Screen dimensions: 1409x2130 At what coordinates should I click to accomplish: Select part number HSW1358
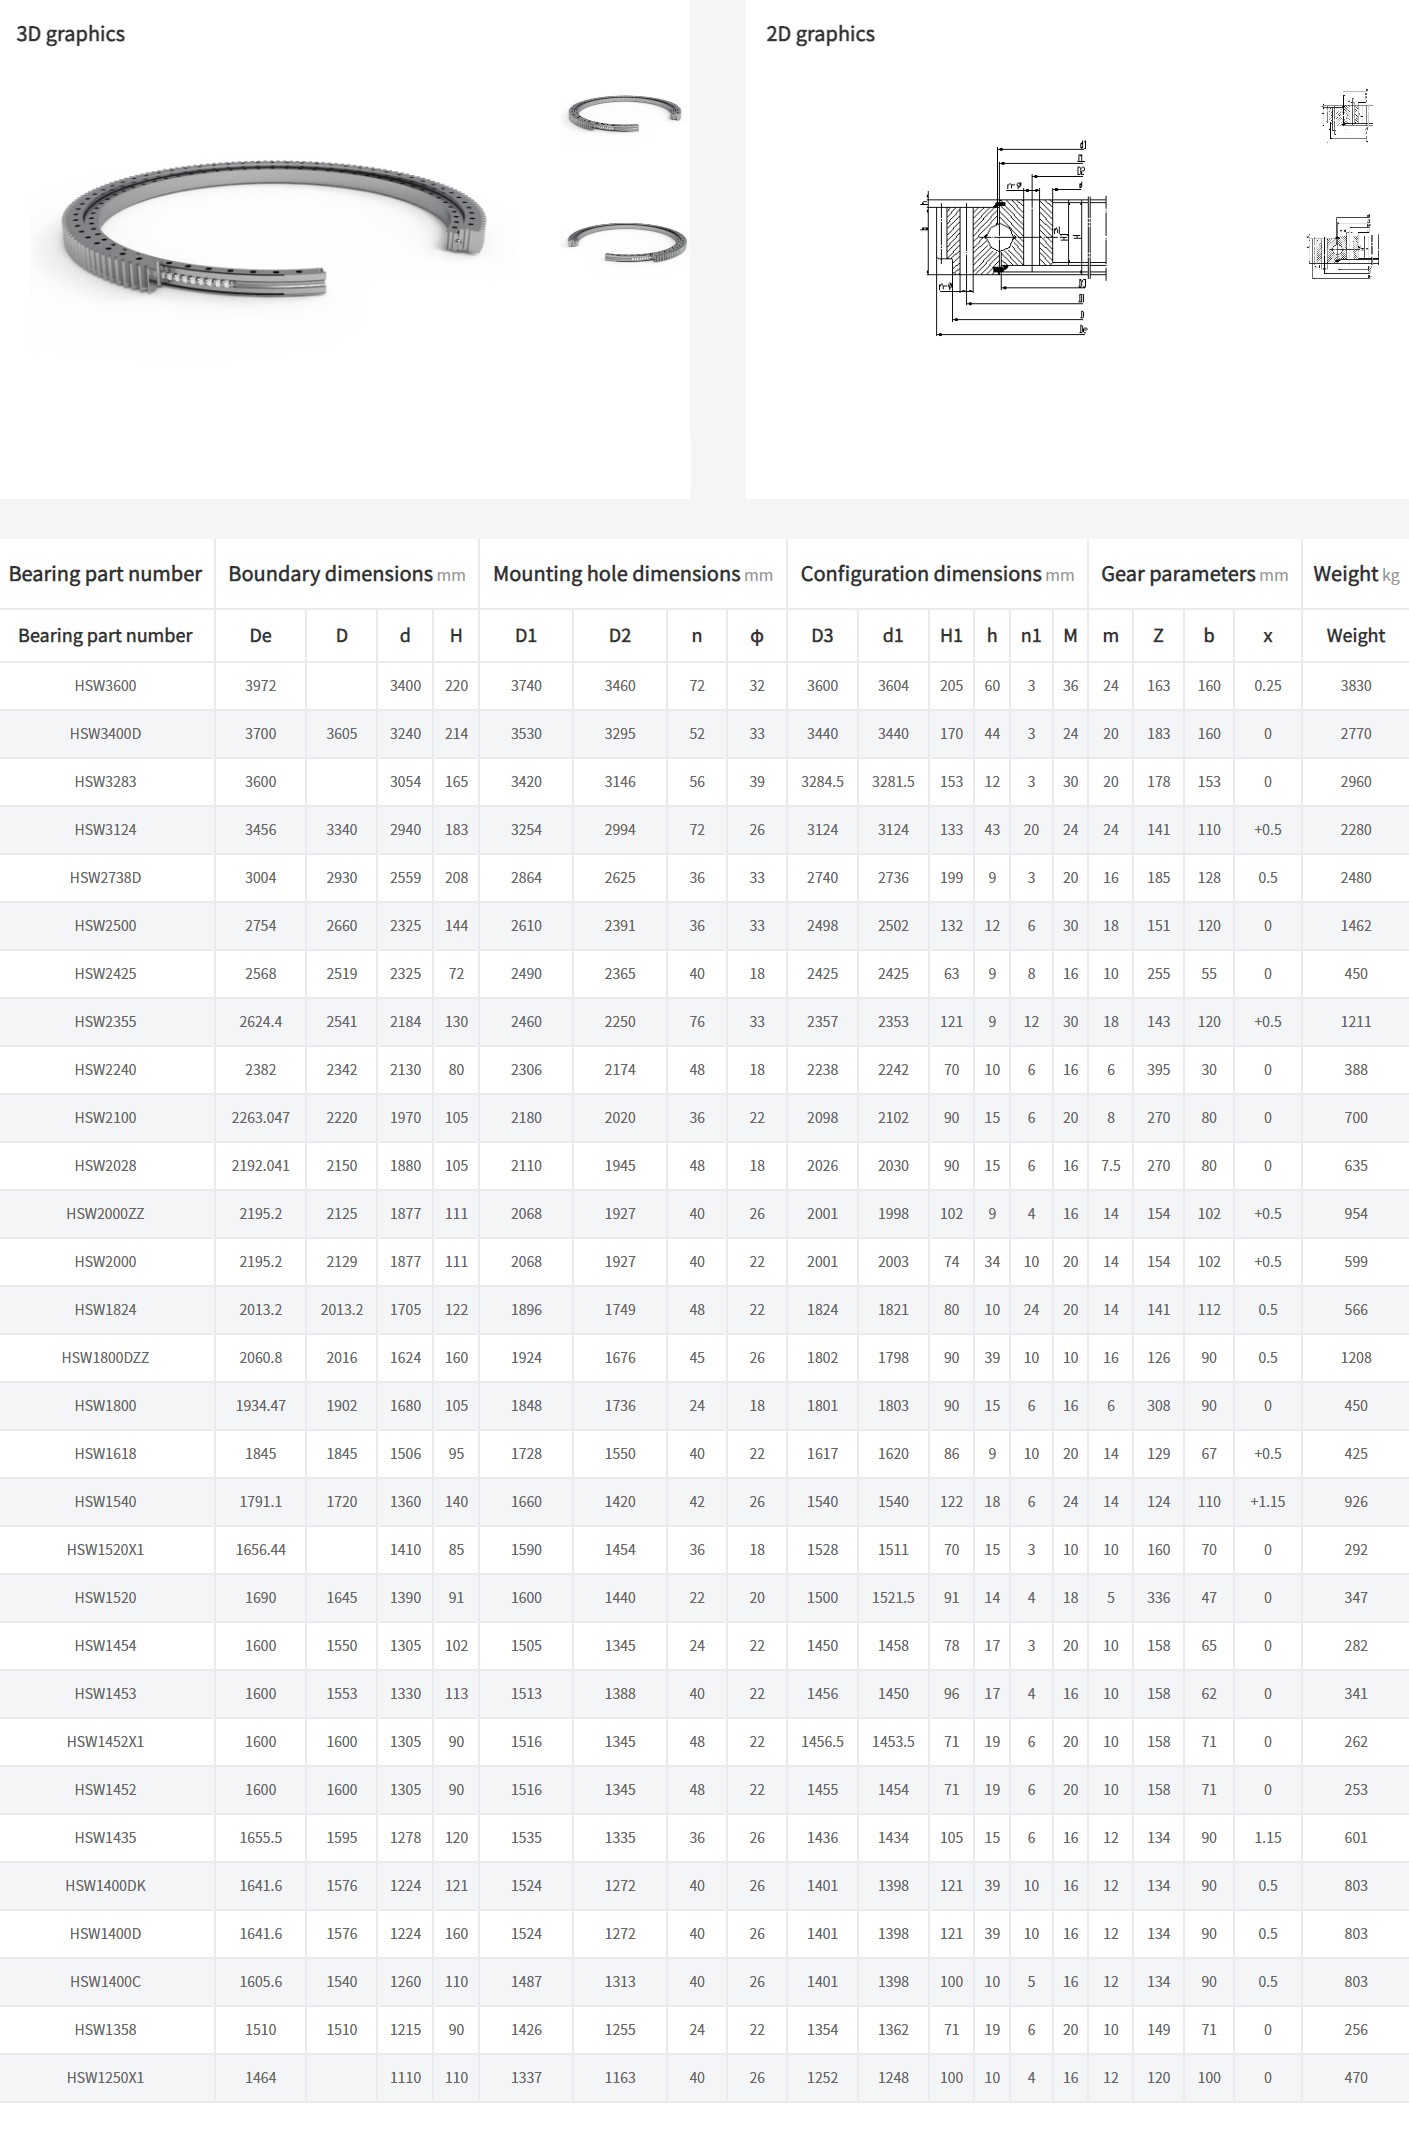105,2030
